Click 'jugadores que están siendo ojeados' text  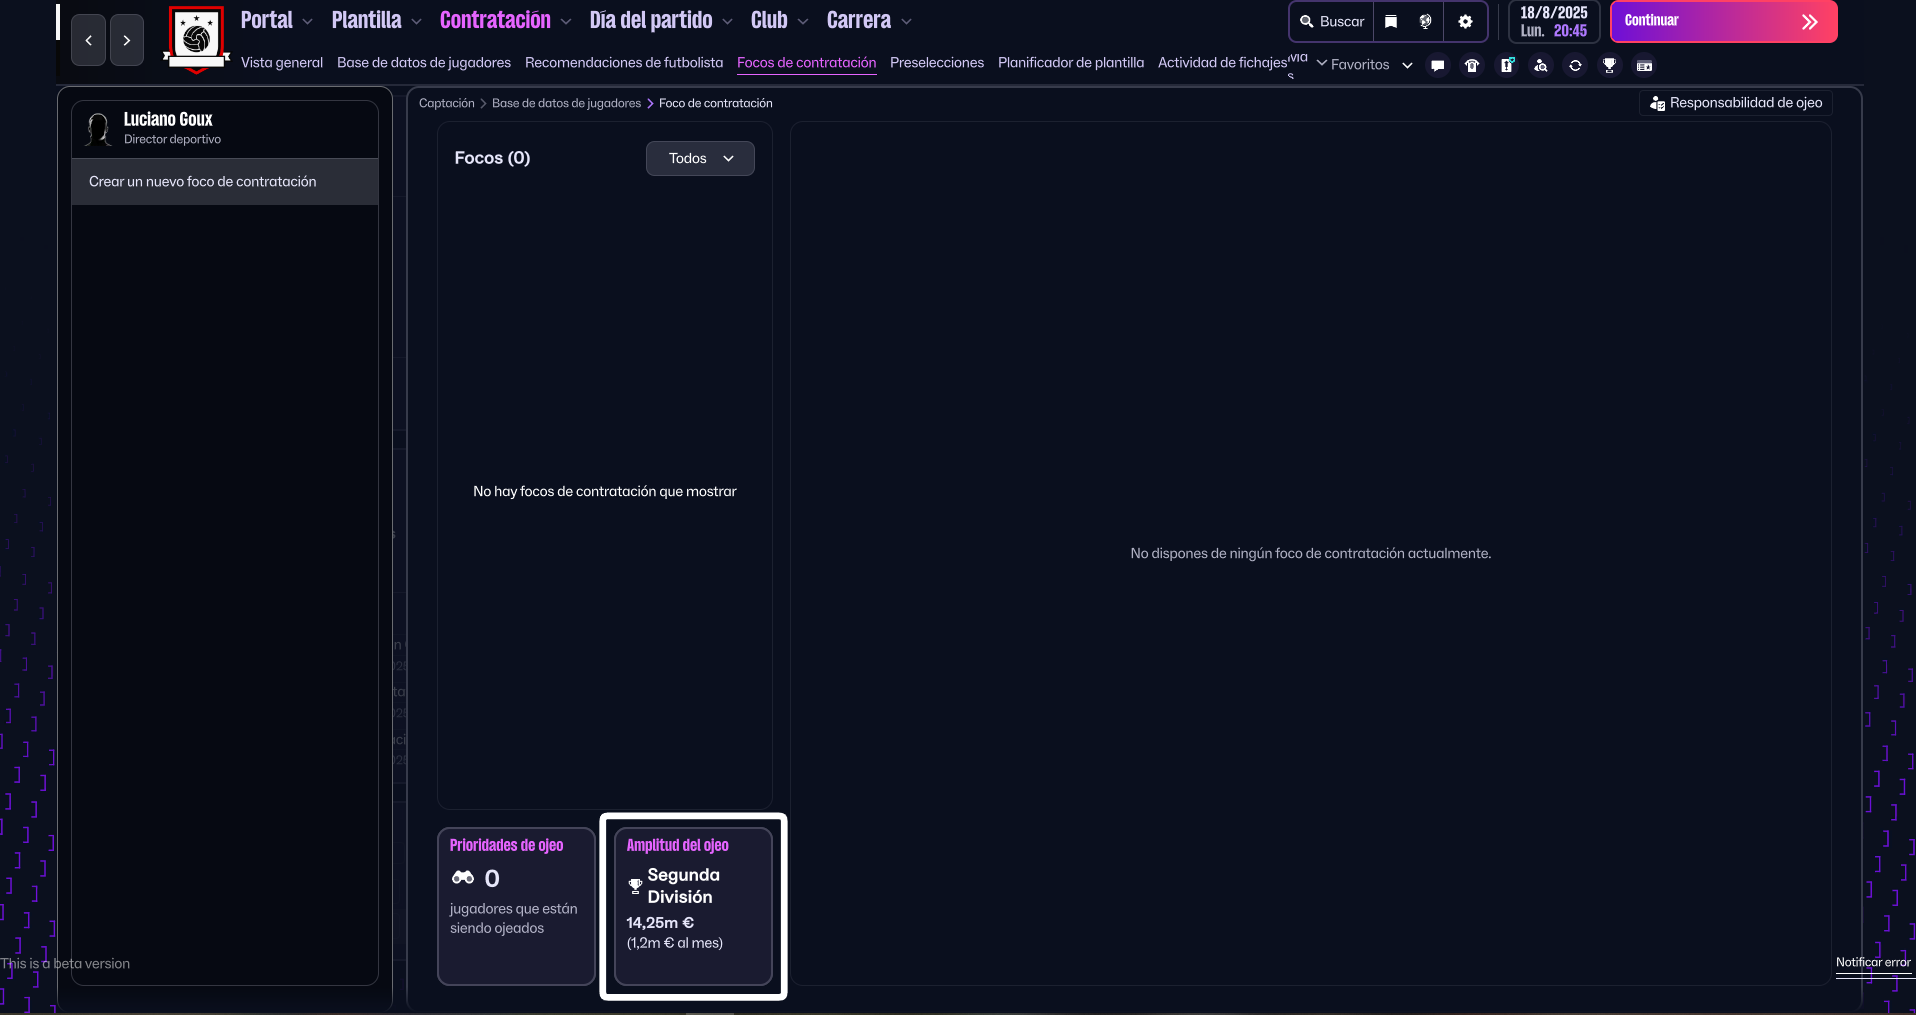(514, 919)
